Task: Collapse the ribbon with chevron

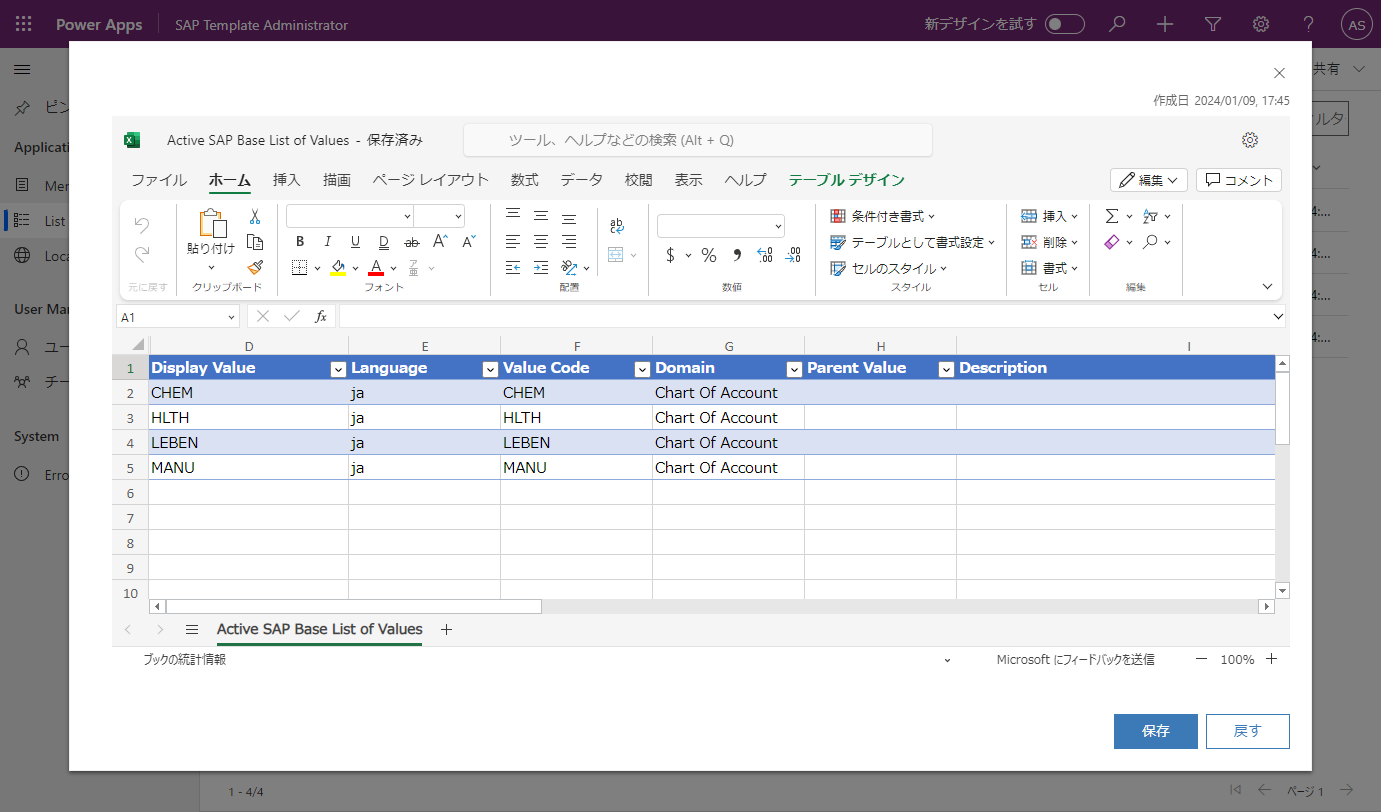Action: (x=1268, y=287)
